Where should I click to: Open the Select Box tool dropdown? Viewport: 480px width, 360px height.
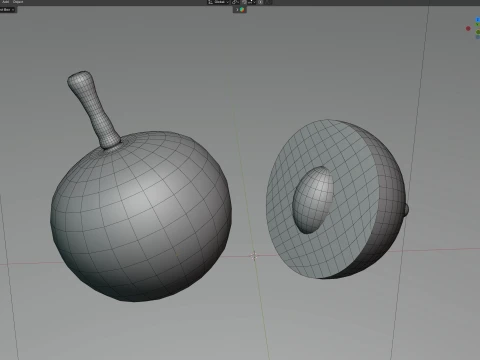click(x=7, y=10)
